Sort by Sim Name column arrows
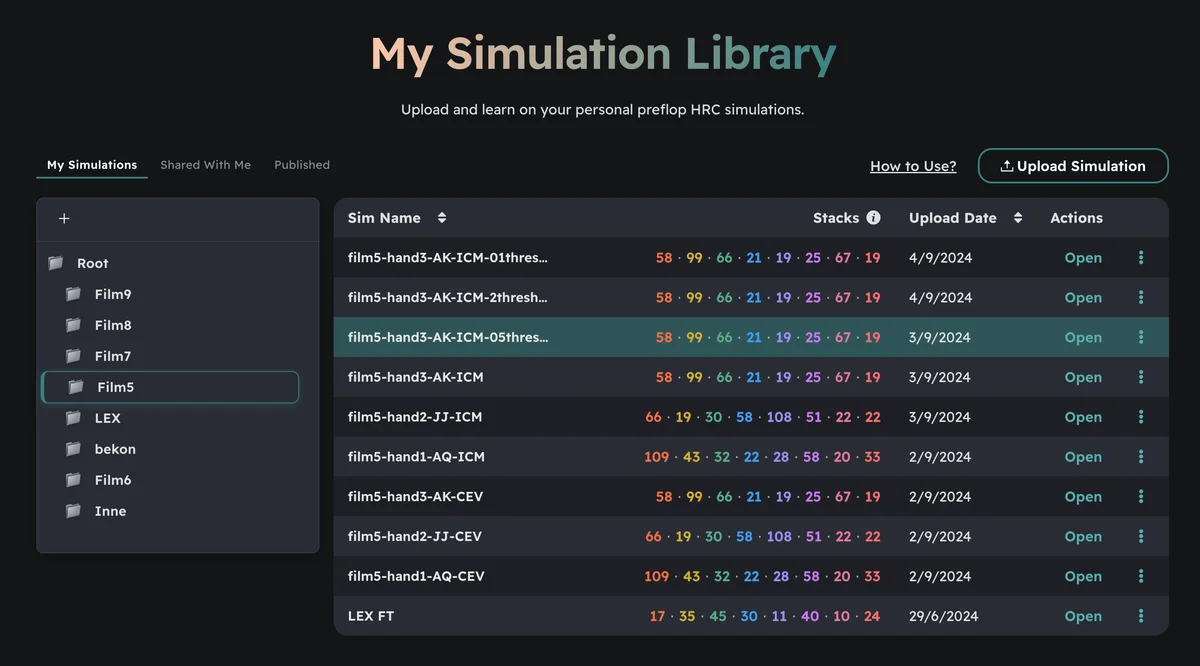The height and width of the screenshot is (666, 1200). tap(442, 218)
